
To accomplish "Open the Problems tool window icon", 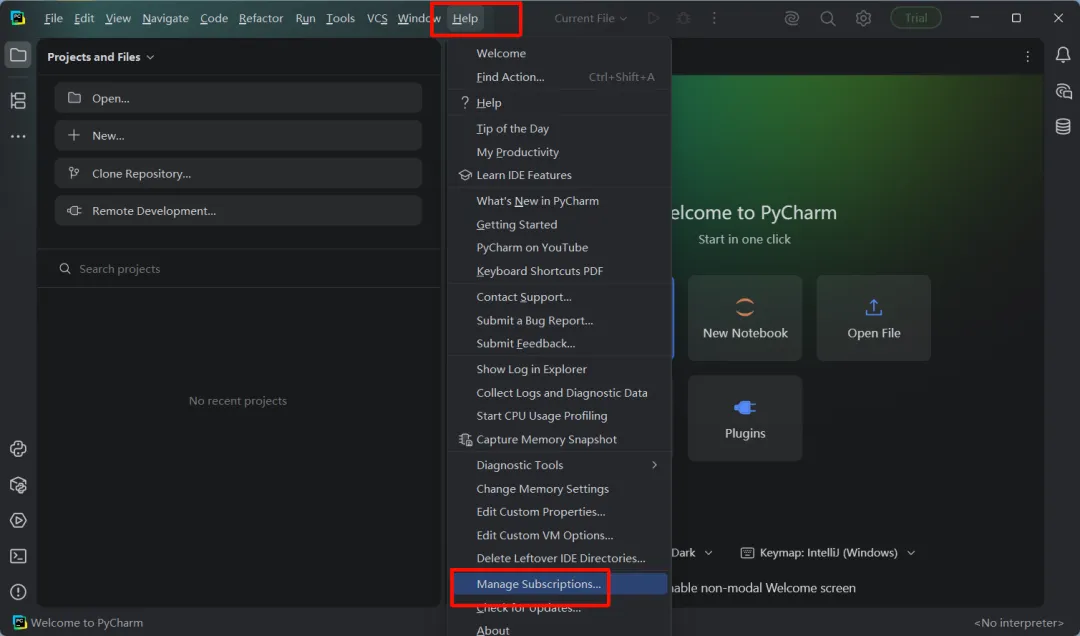I will click(x=18, y=592).
